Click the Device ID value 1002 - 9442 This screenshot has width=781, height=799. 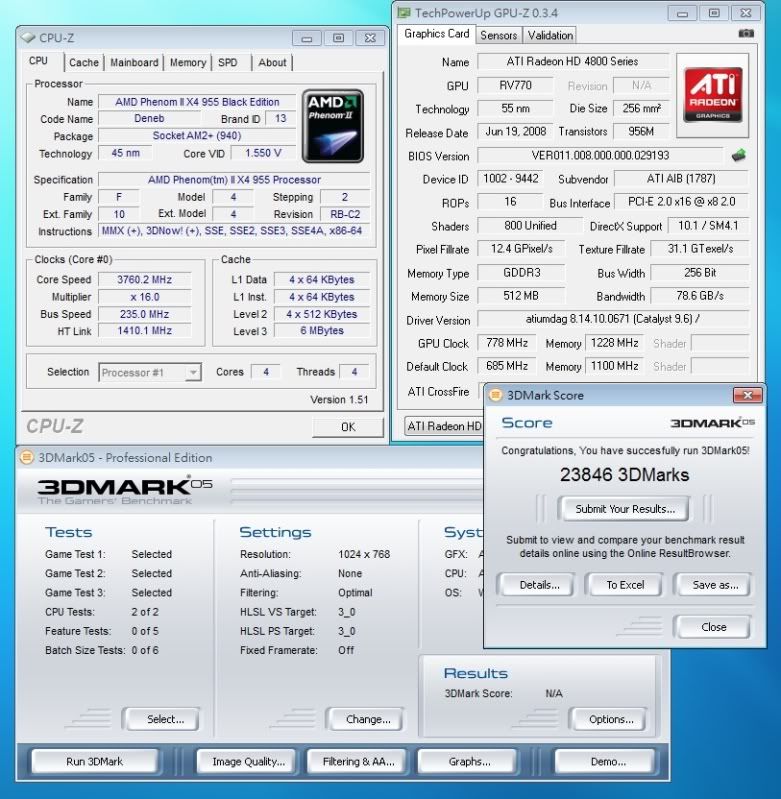[x=510, y=178]
